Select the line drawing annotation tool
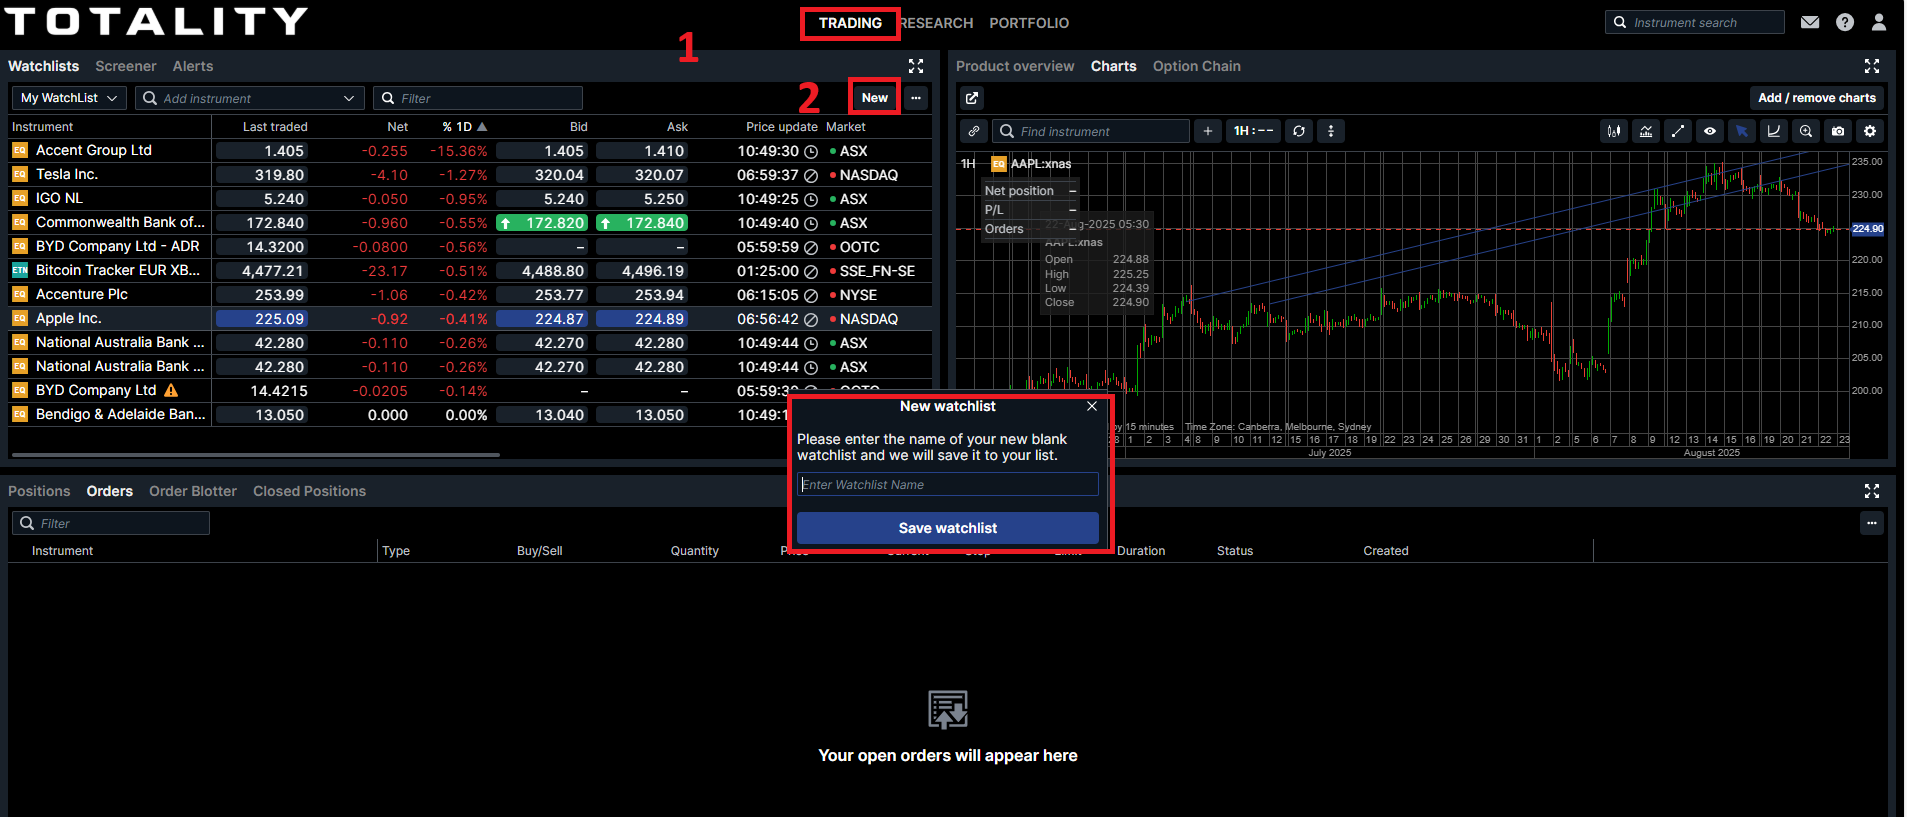The image size is (1907, 817). pos(1678,131)
